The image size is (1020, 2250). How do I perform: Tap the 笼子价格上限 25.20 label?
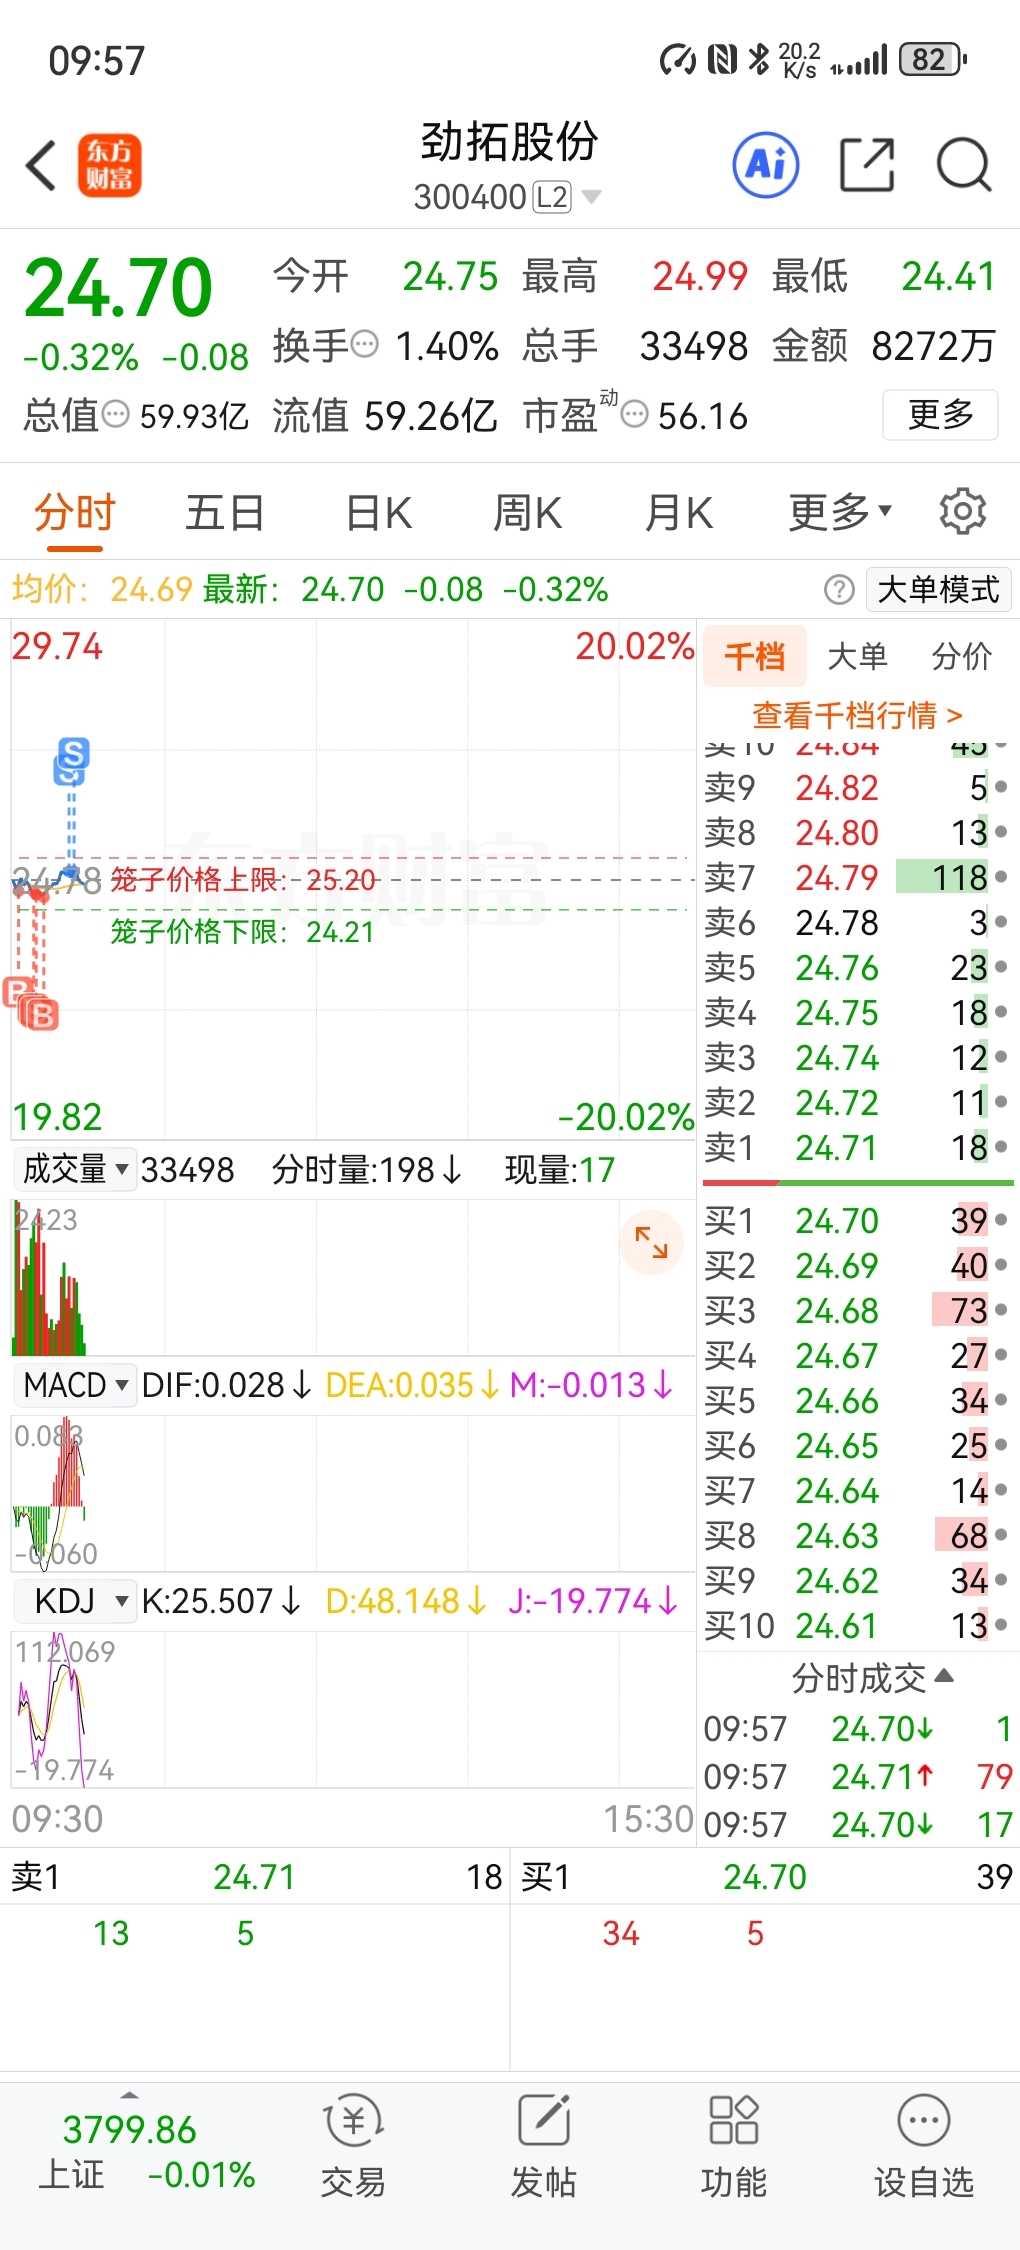click(243, 880)
